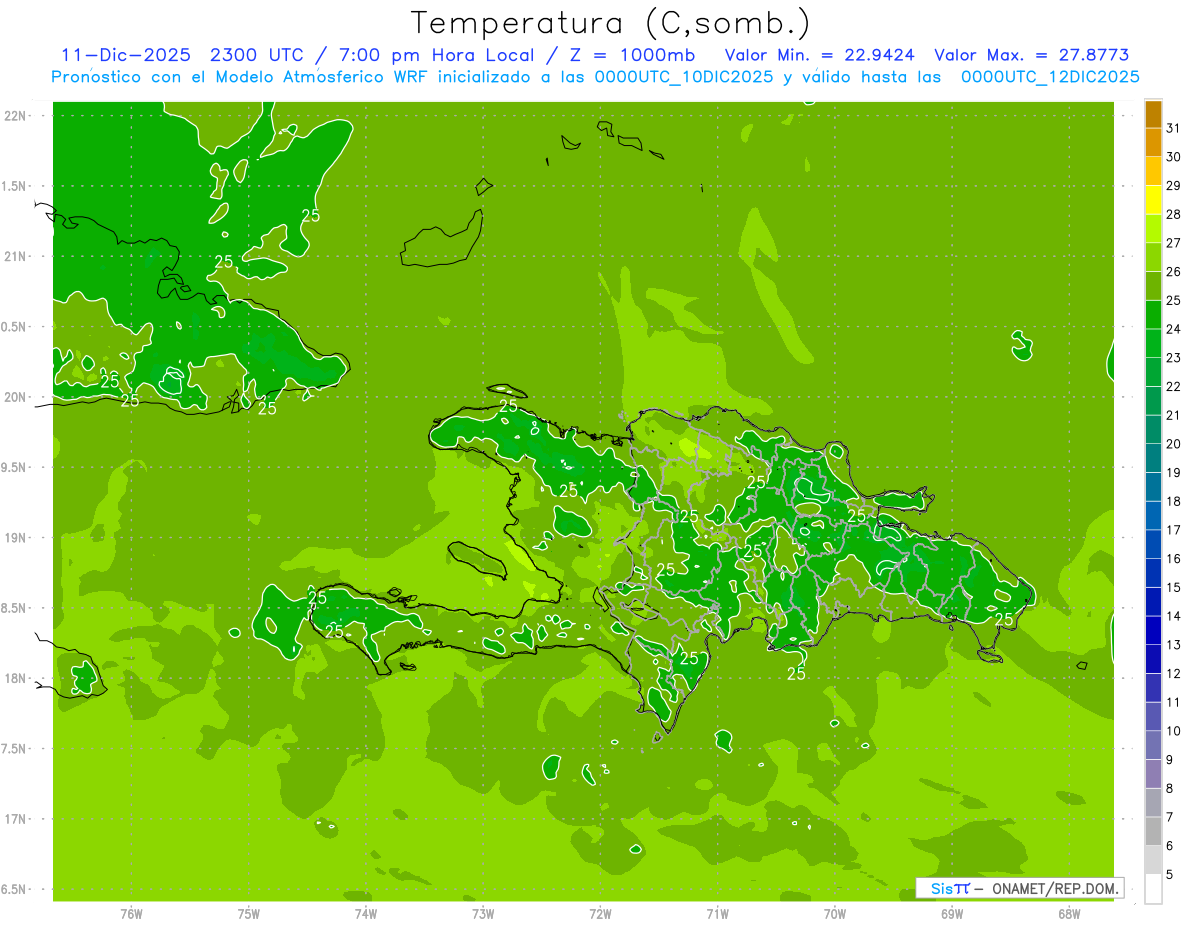Image resolution: width=1200 pixels, height=927 pixels.
Task: Click the dark orange swatch atop the color scale
Action: point(1153,115)
